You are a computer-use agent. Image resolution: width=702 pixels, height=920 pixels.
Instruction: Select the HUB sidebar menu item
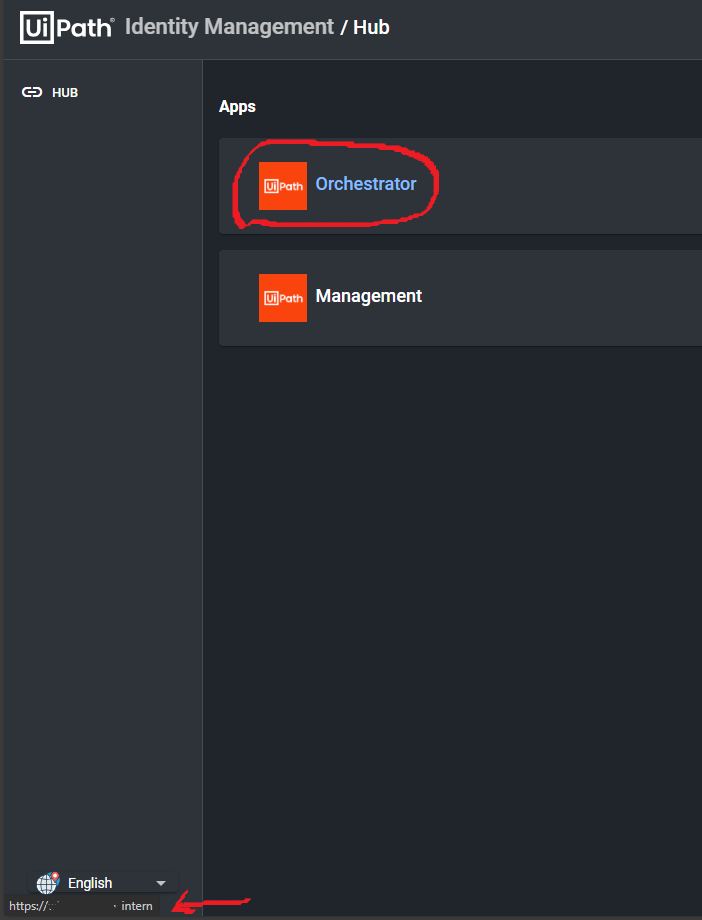coord(50,92)
